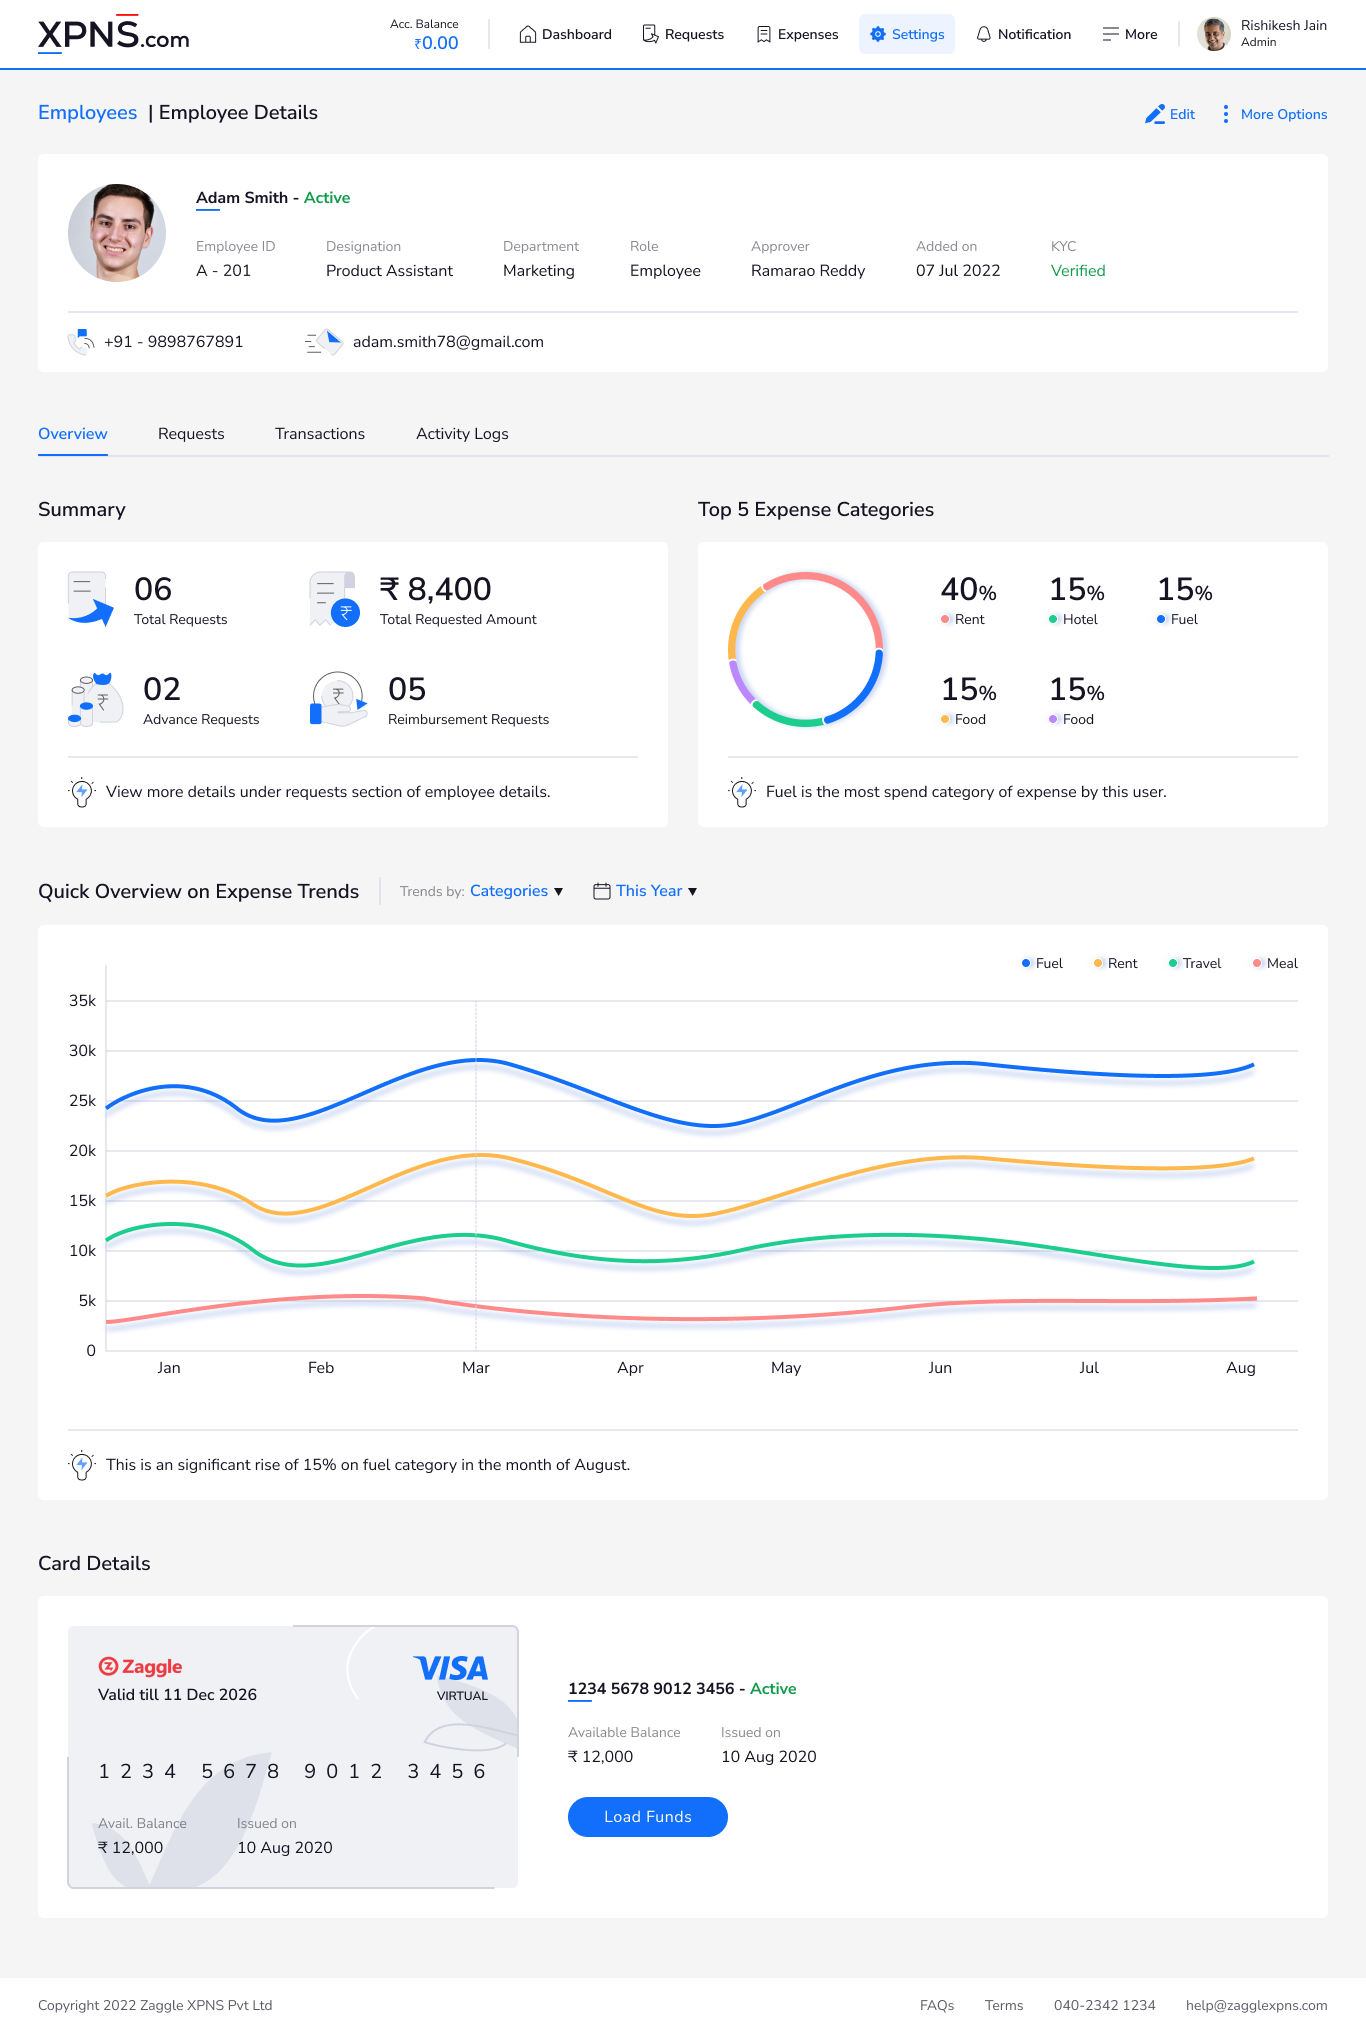The image size is (1366, 2032).
Task: Click the Settings gear icon
Action: [x=878, y=34]
